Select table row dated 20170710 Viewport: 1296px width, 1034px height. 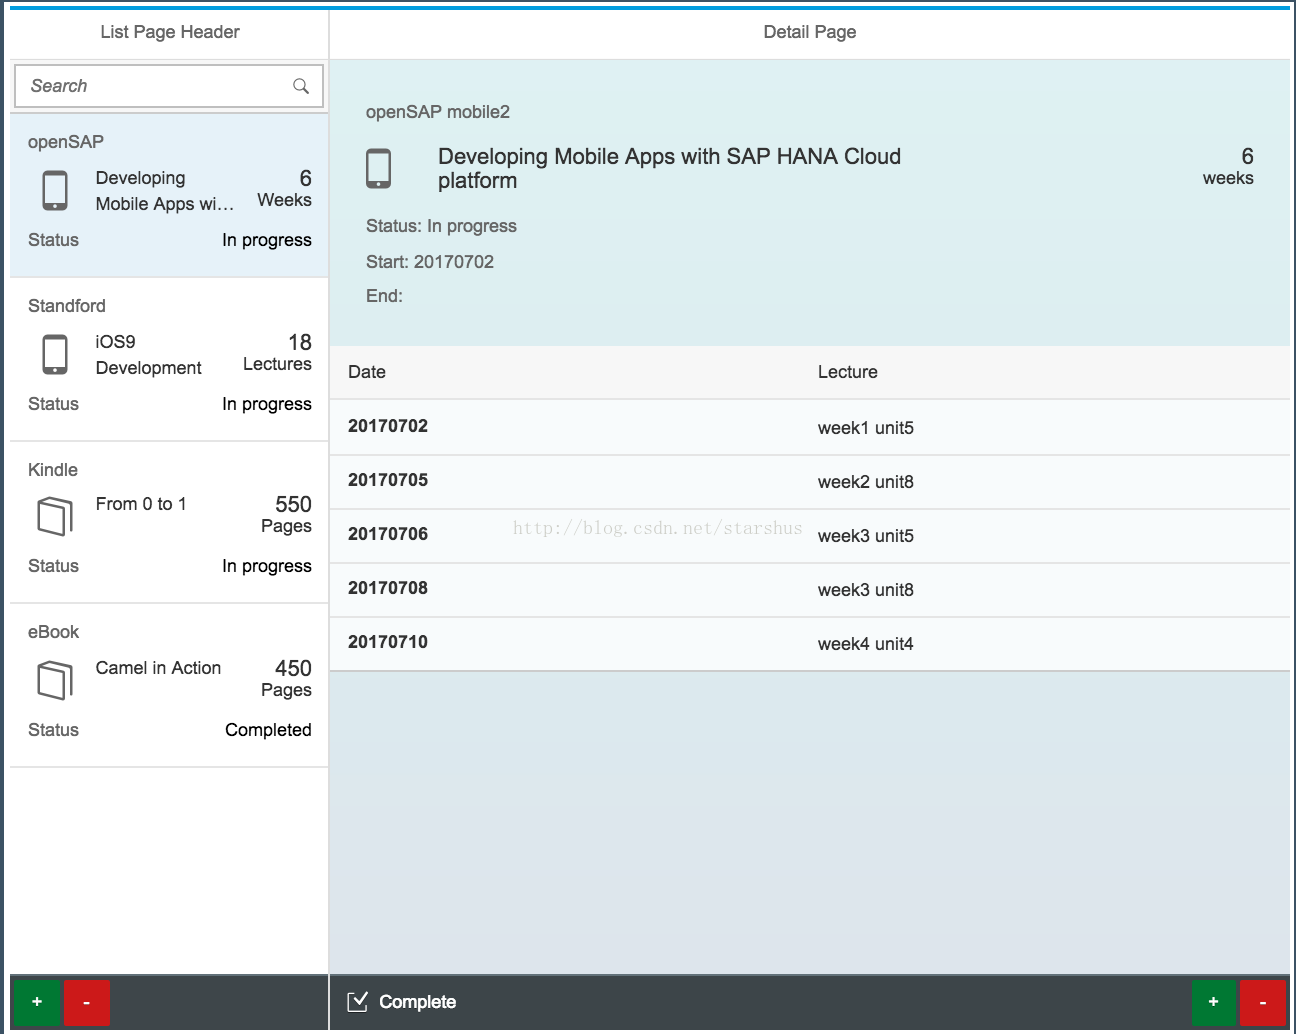point(809,643)
